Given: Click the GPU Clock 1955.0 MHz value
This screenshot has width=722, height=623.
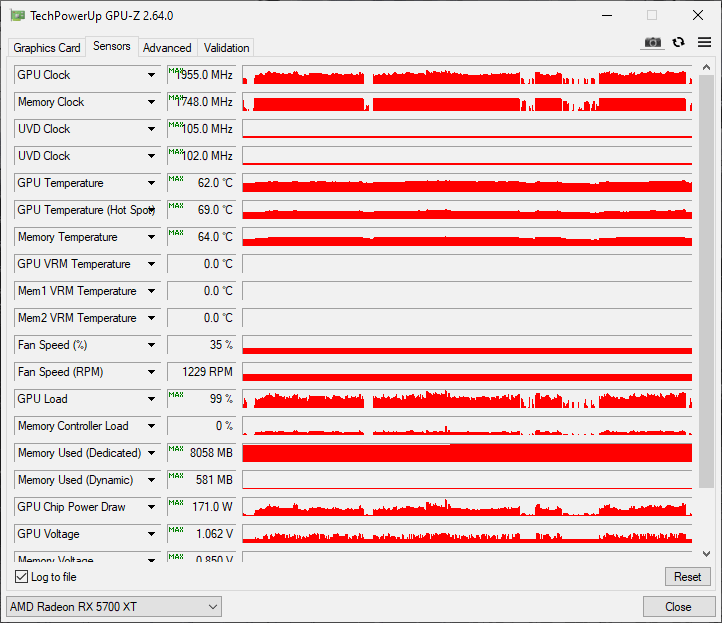Looking at the screenshot, I should point(202,75).
